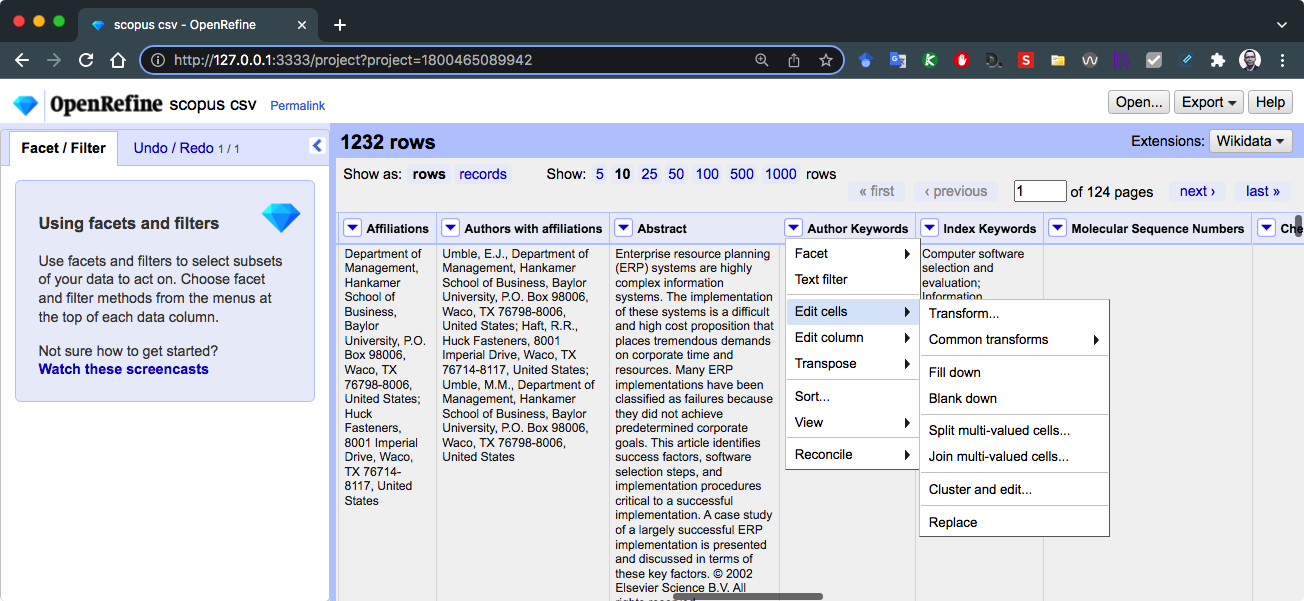Reload the page in the browser
The width and height of the screenshot is (1304, 601).
point(86,60)
